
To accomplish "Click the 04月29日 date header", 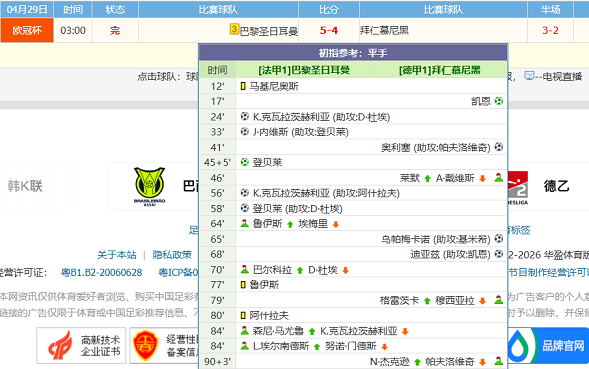I will [x=27, y=9].
